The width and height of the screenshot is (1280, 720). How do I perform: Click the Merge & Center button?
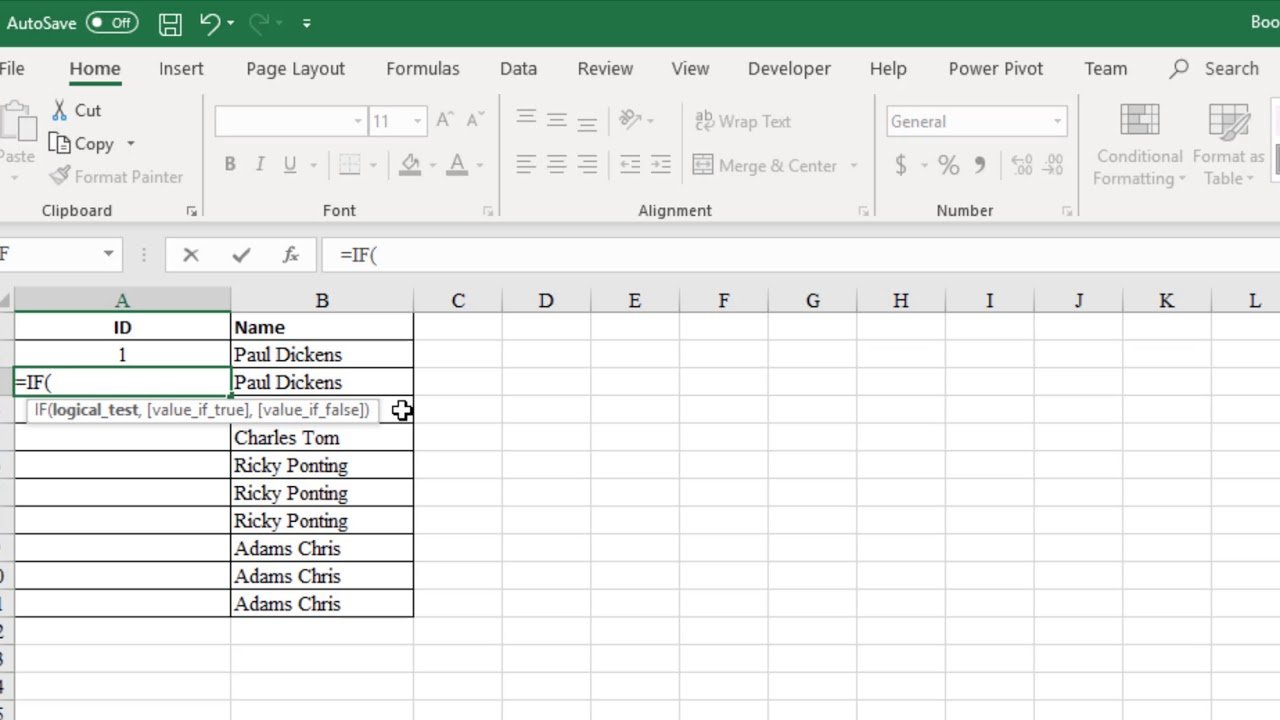click(x=776, y=165)
